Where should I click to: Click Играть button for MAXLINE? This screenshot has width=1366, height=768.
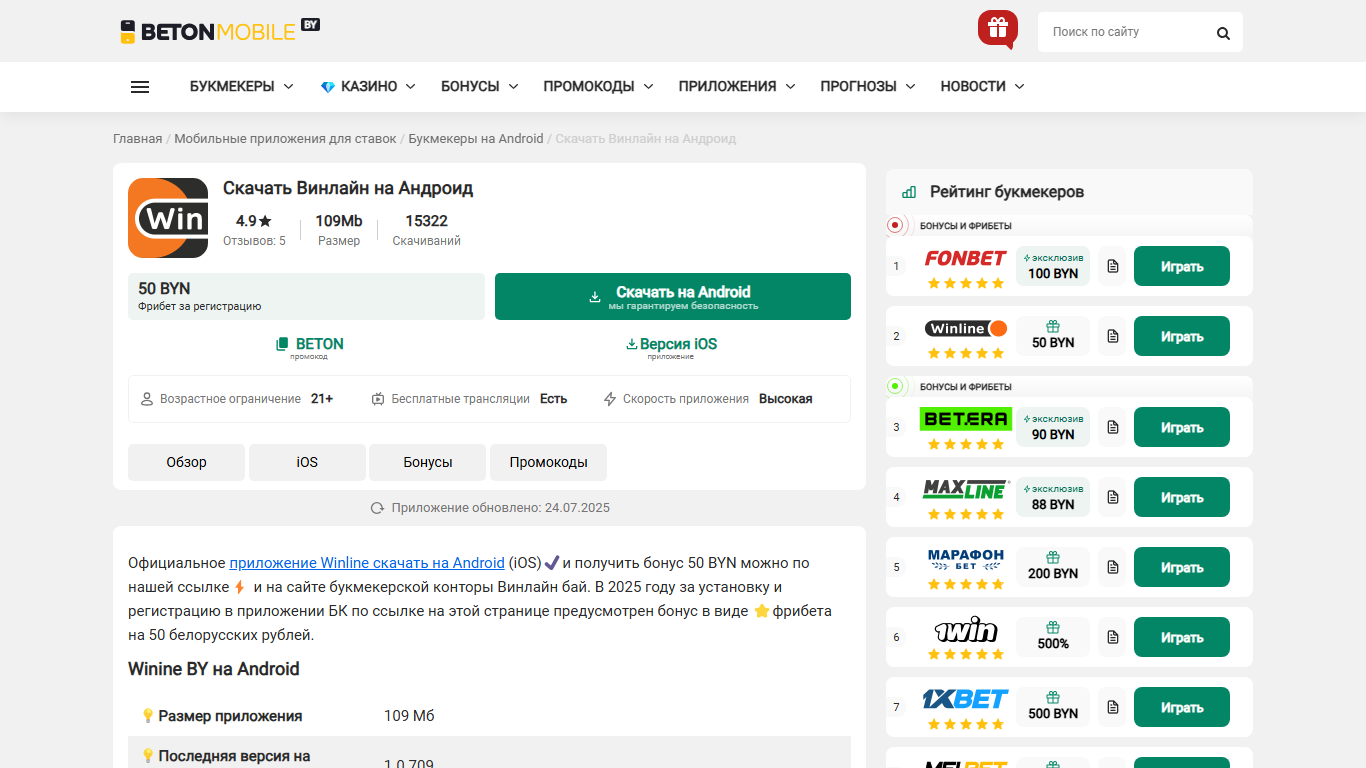click(1182, 497)
